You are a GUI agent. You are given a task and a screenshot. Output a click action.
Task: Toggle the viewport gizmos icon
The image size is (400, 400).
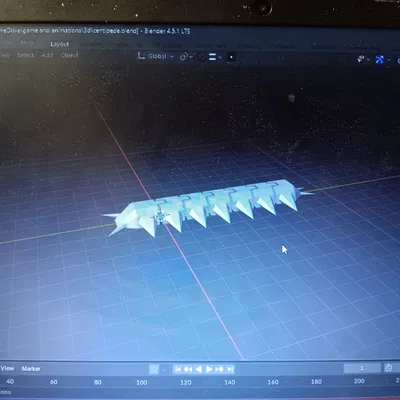[380, 60]
